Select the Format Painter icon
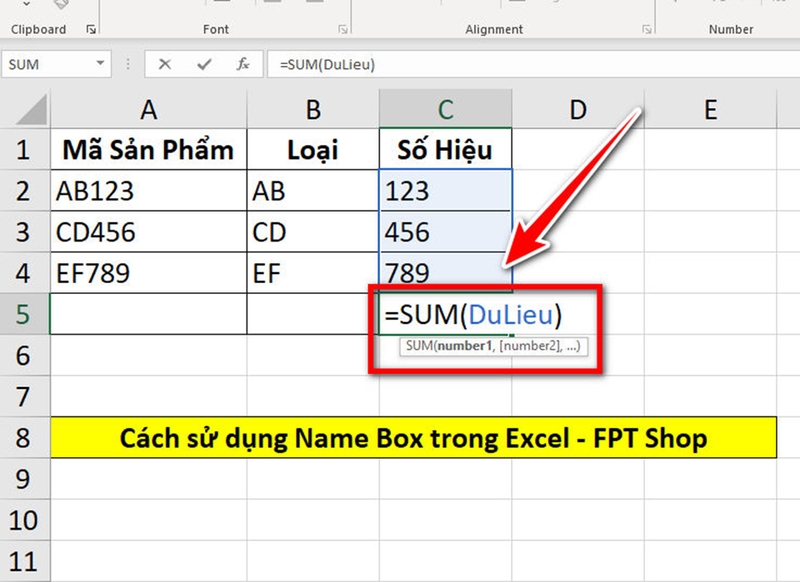Screen dimensions: 800x582 pos(60,5)
